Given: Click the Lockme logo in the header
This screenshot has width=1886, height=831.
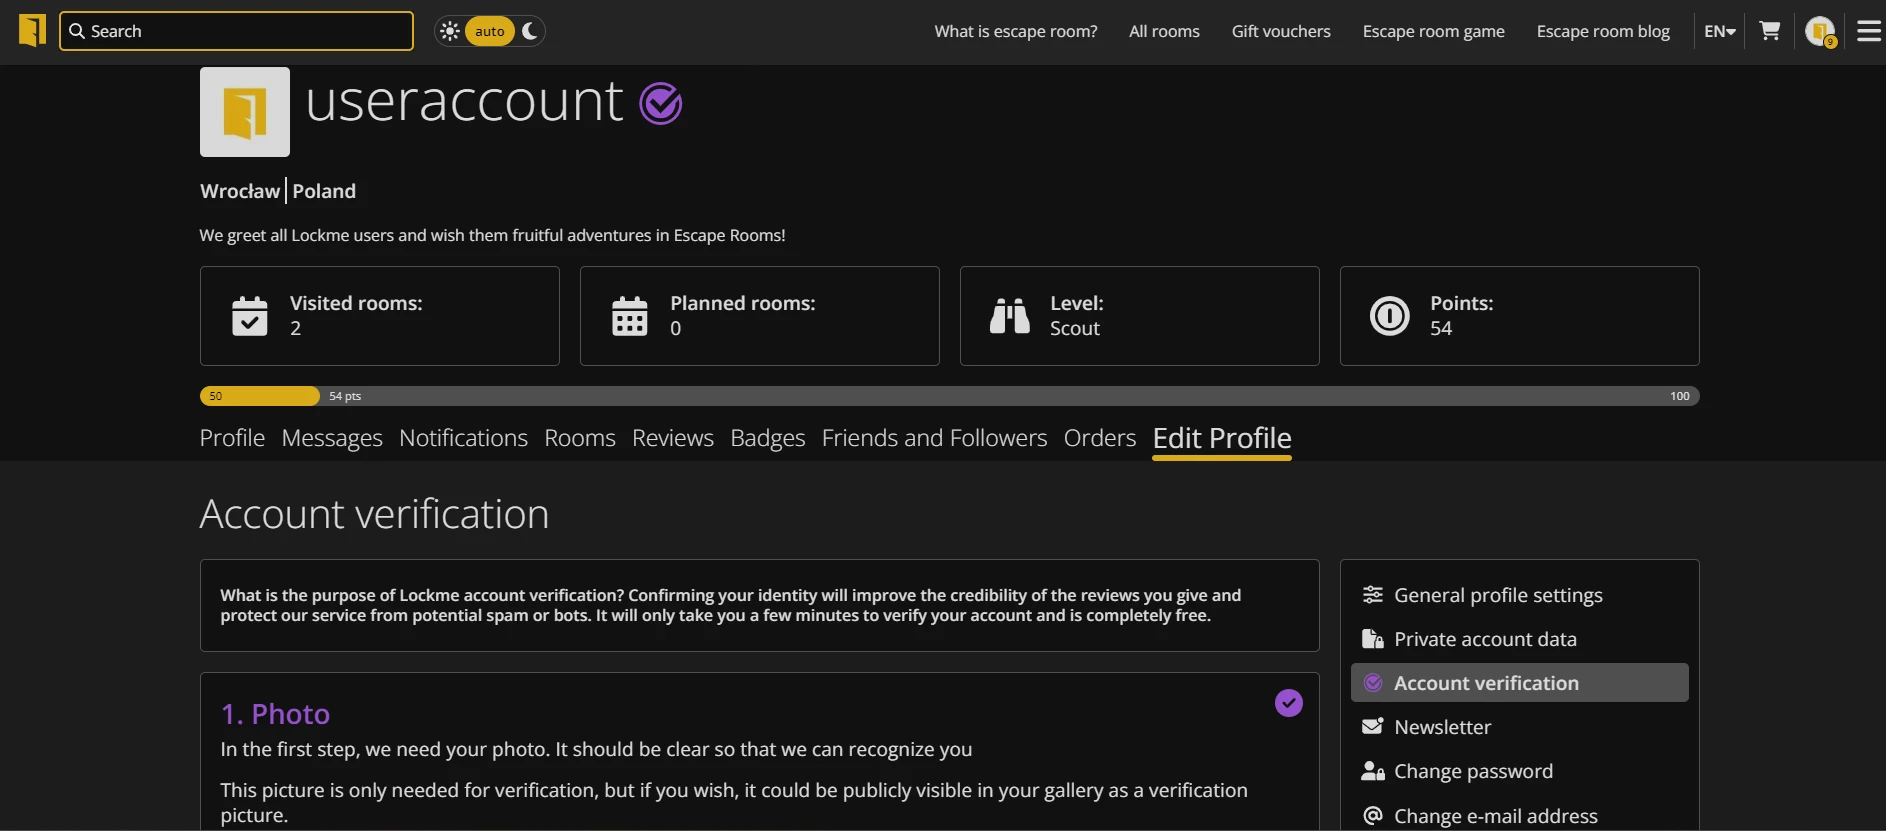Looking at the screenshot, I should point(32,30).
